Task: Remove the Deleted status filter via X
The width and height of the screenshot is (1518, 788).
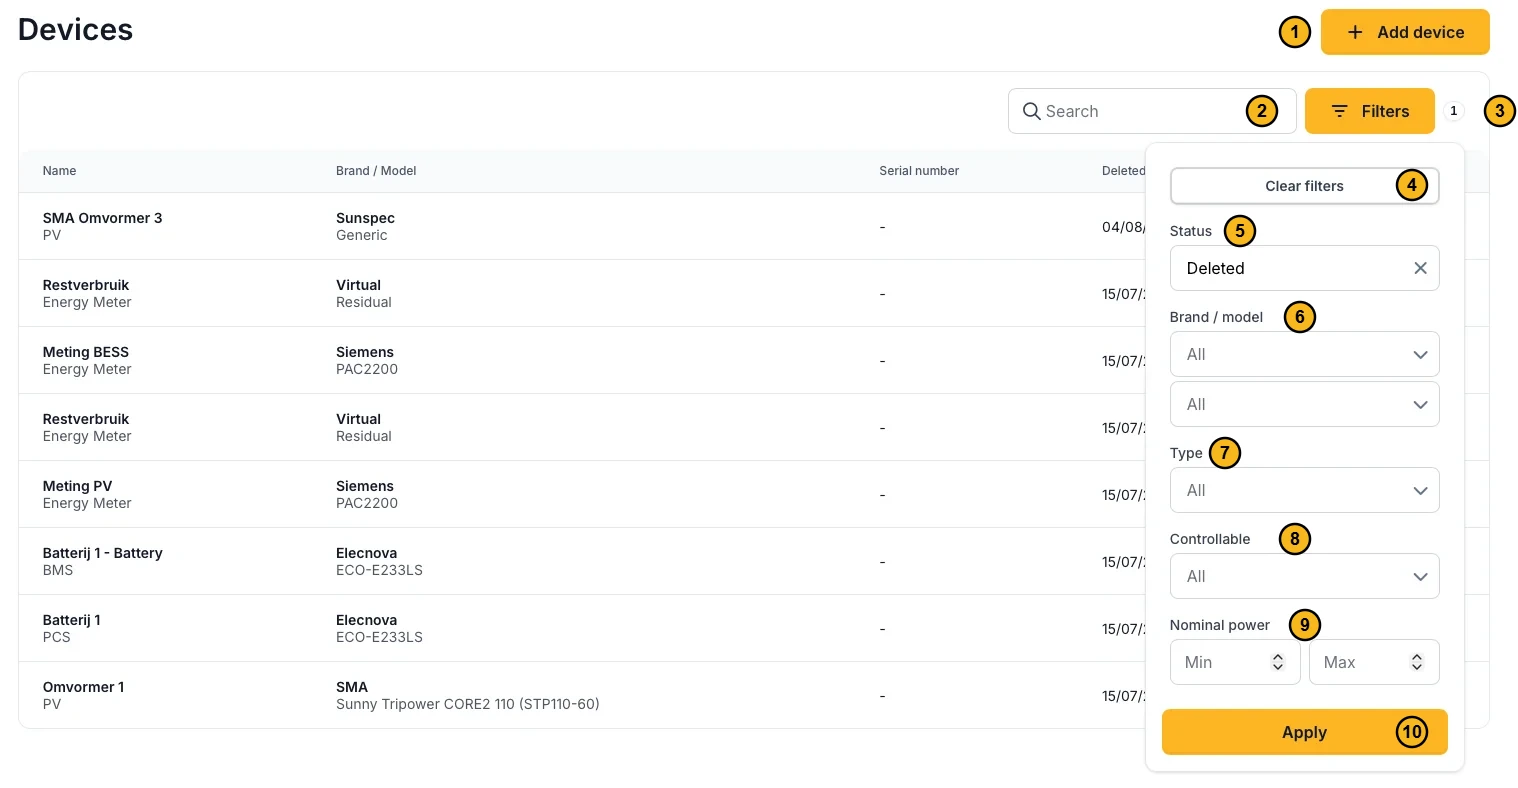Action: [x=1420, y=268]
